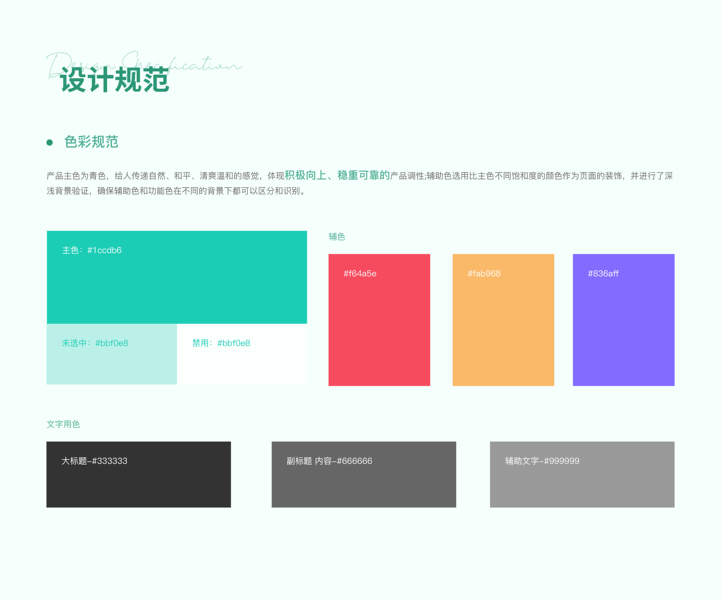
Task: Select the dark title swatch 大标题 #333333
Action: point(138,474)
